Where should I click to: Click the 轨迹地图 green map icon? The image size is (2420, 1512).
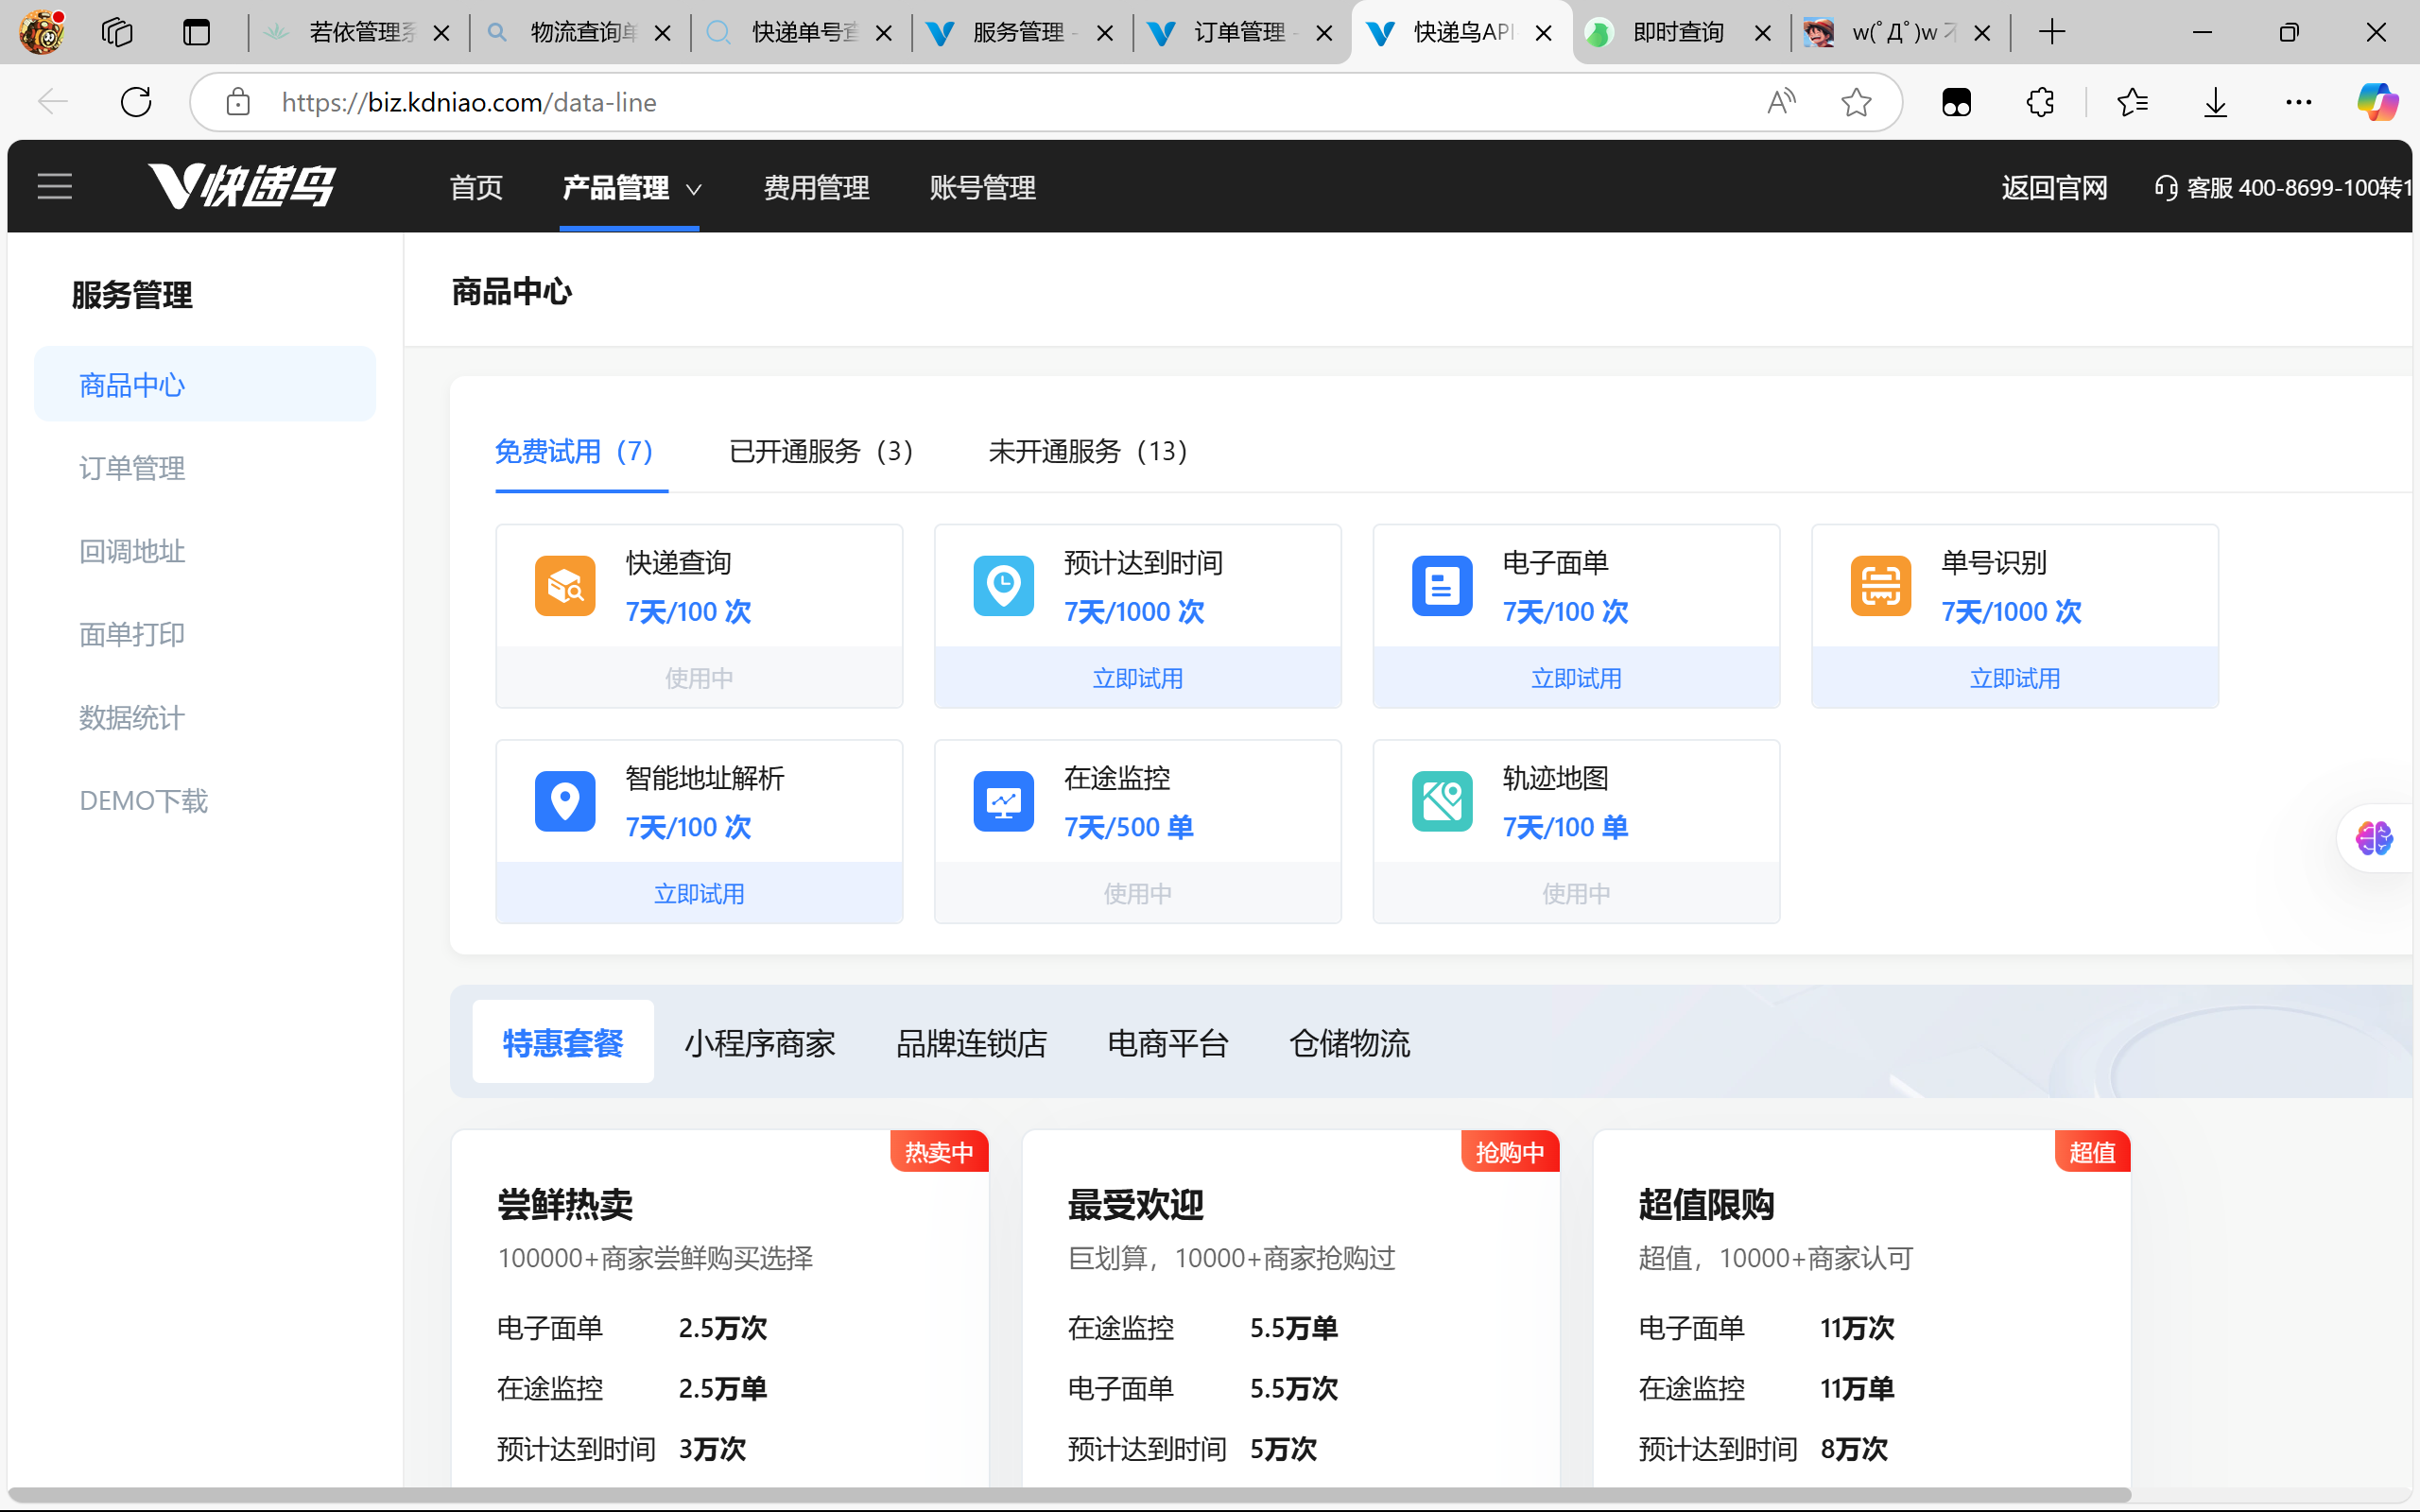coord(1442,801)
